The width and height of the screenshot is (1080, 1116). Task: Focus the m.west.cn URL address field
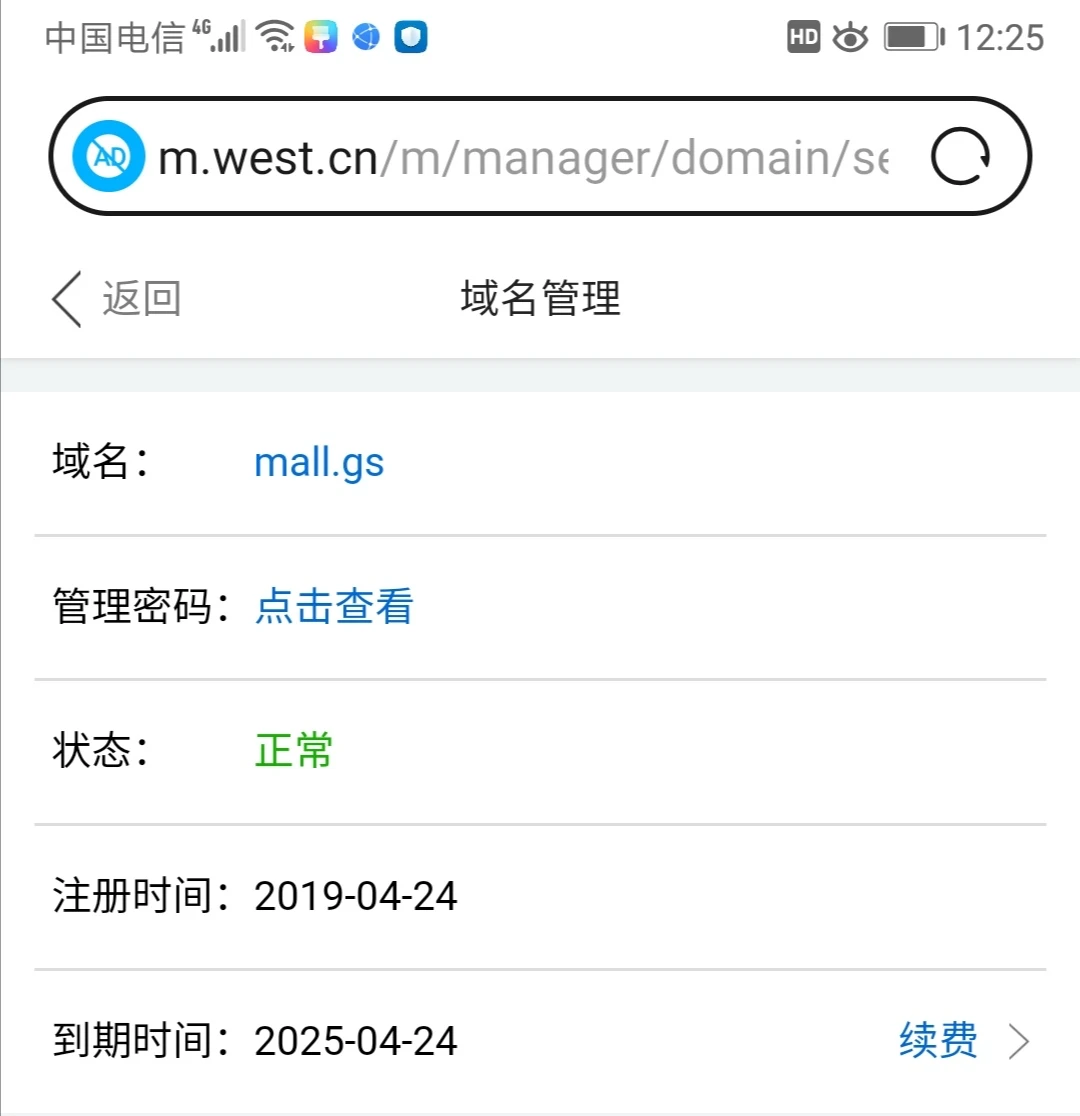(x=520, y=157)
